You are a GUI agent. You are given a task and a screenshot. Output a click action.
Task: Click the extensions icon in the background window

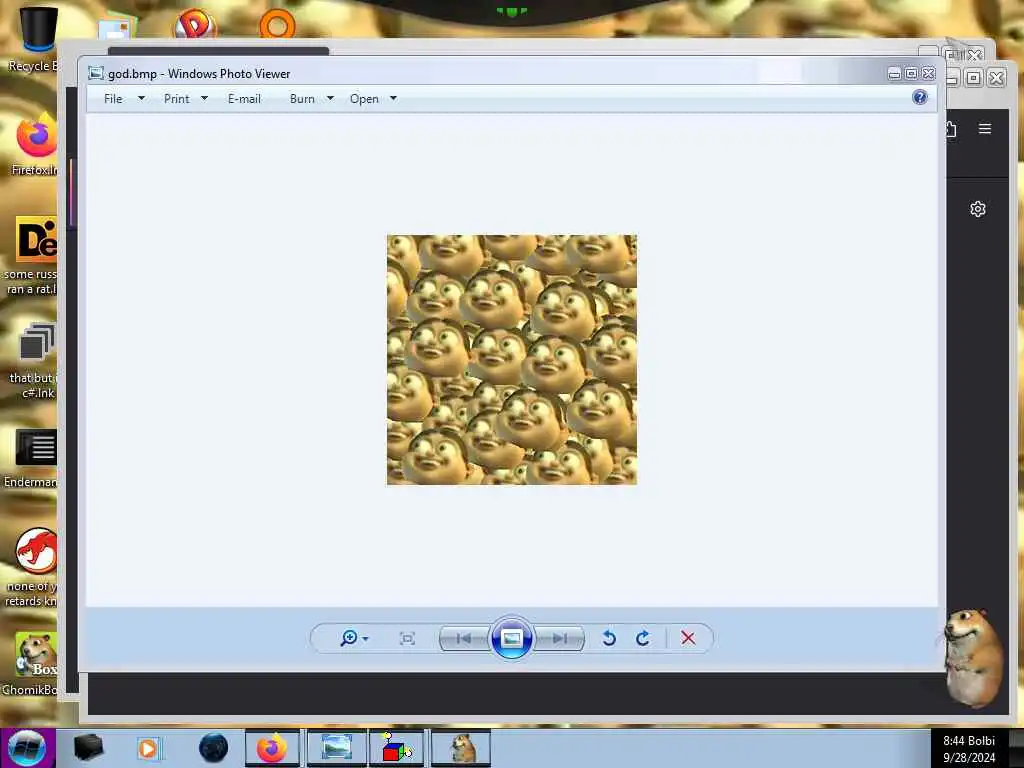pos(951,129)
